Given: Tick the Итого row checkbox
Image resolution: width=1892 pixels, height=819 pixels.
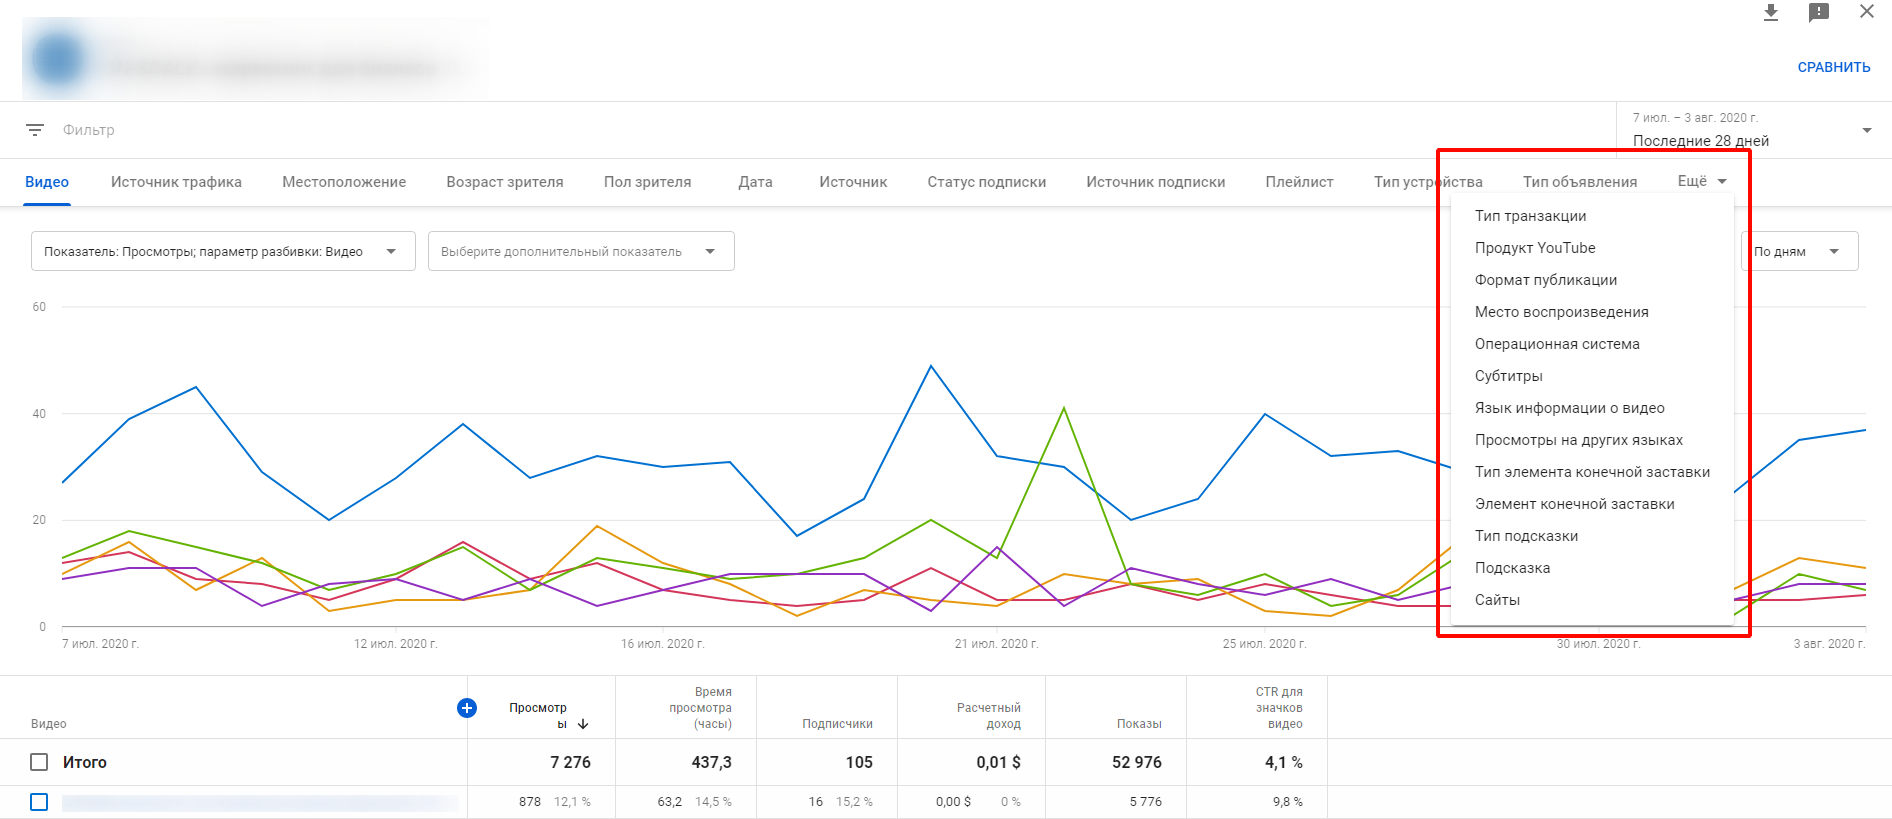Looking at the screenshot, I should pyautogui.click(x=39, y=762).
